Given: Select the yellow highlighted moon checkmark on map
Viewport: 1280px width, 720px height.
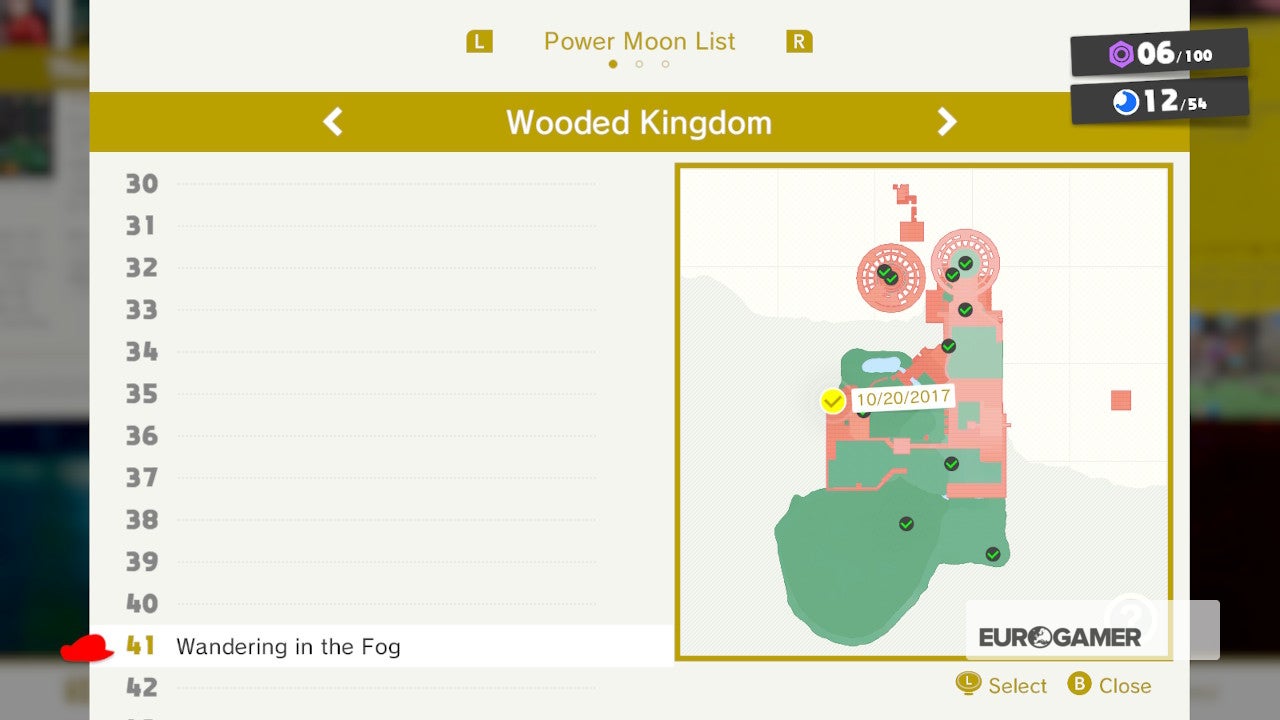Looking at the screenshot, I should pyautogui.click(x=832, y=401).
